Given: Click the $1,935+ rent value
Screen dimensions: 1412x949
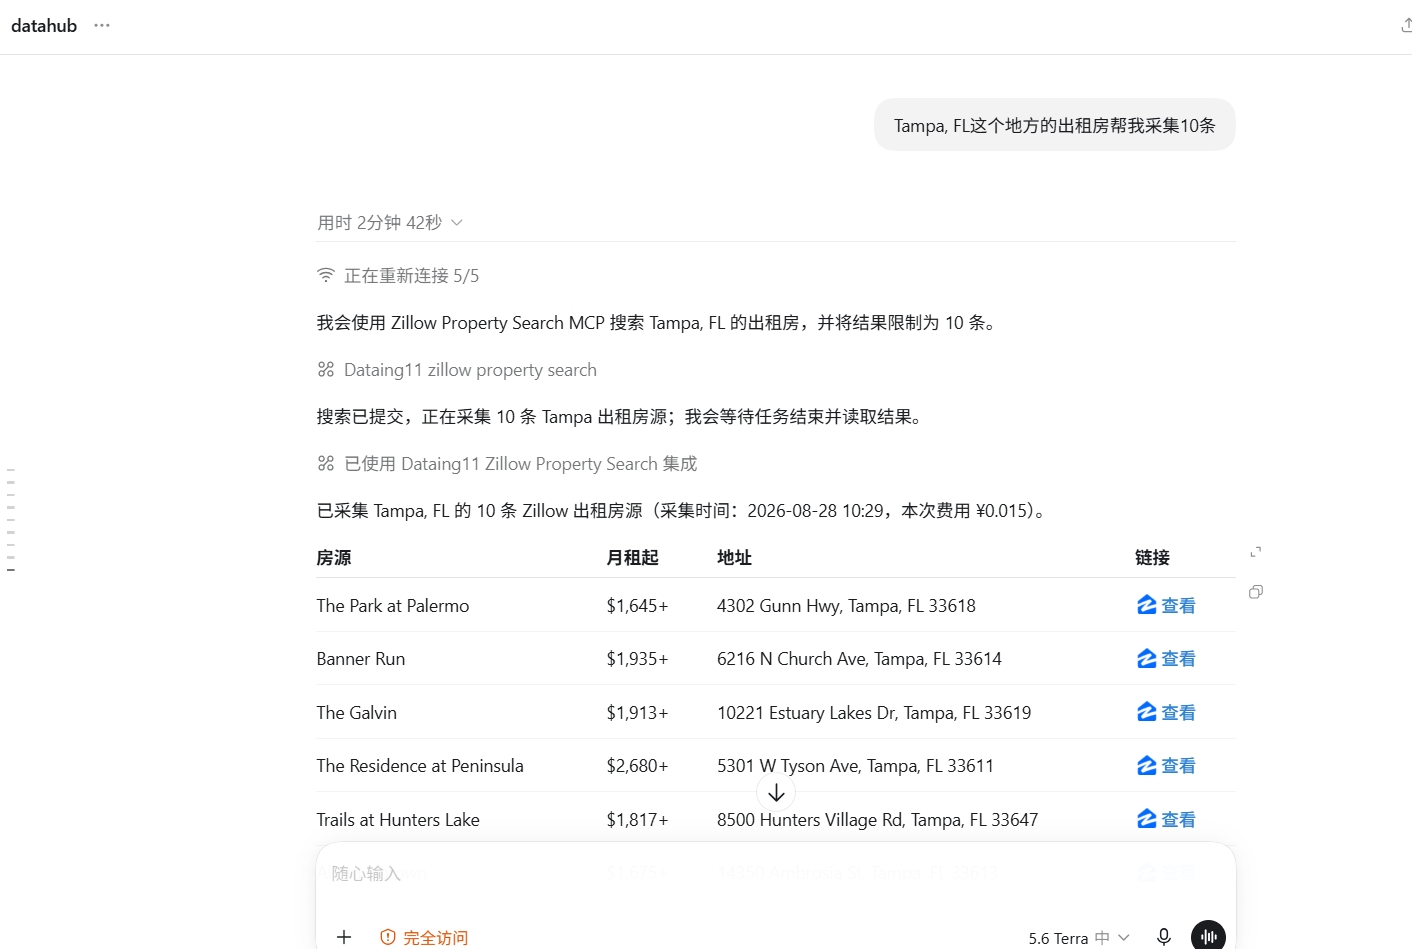Looking at the screenshot, I should [x=637, y=658].
